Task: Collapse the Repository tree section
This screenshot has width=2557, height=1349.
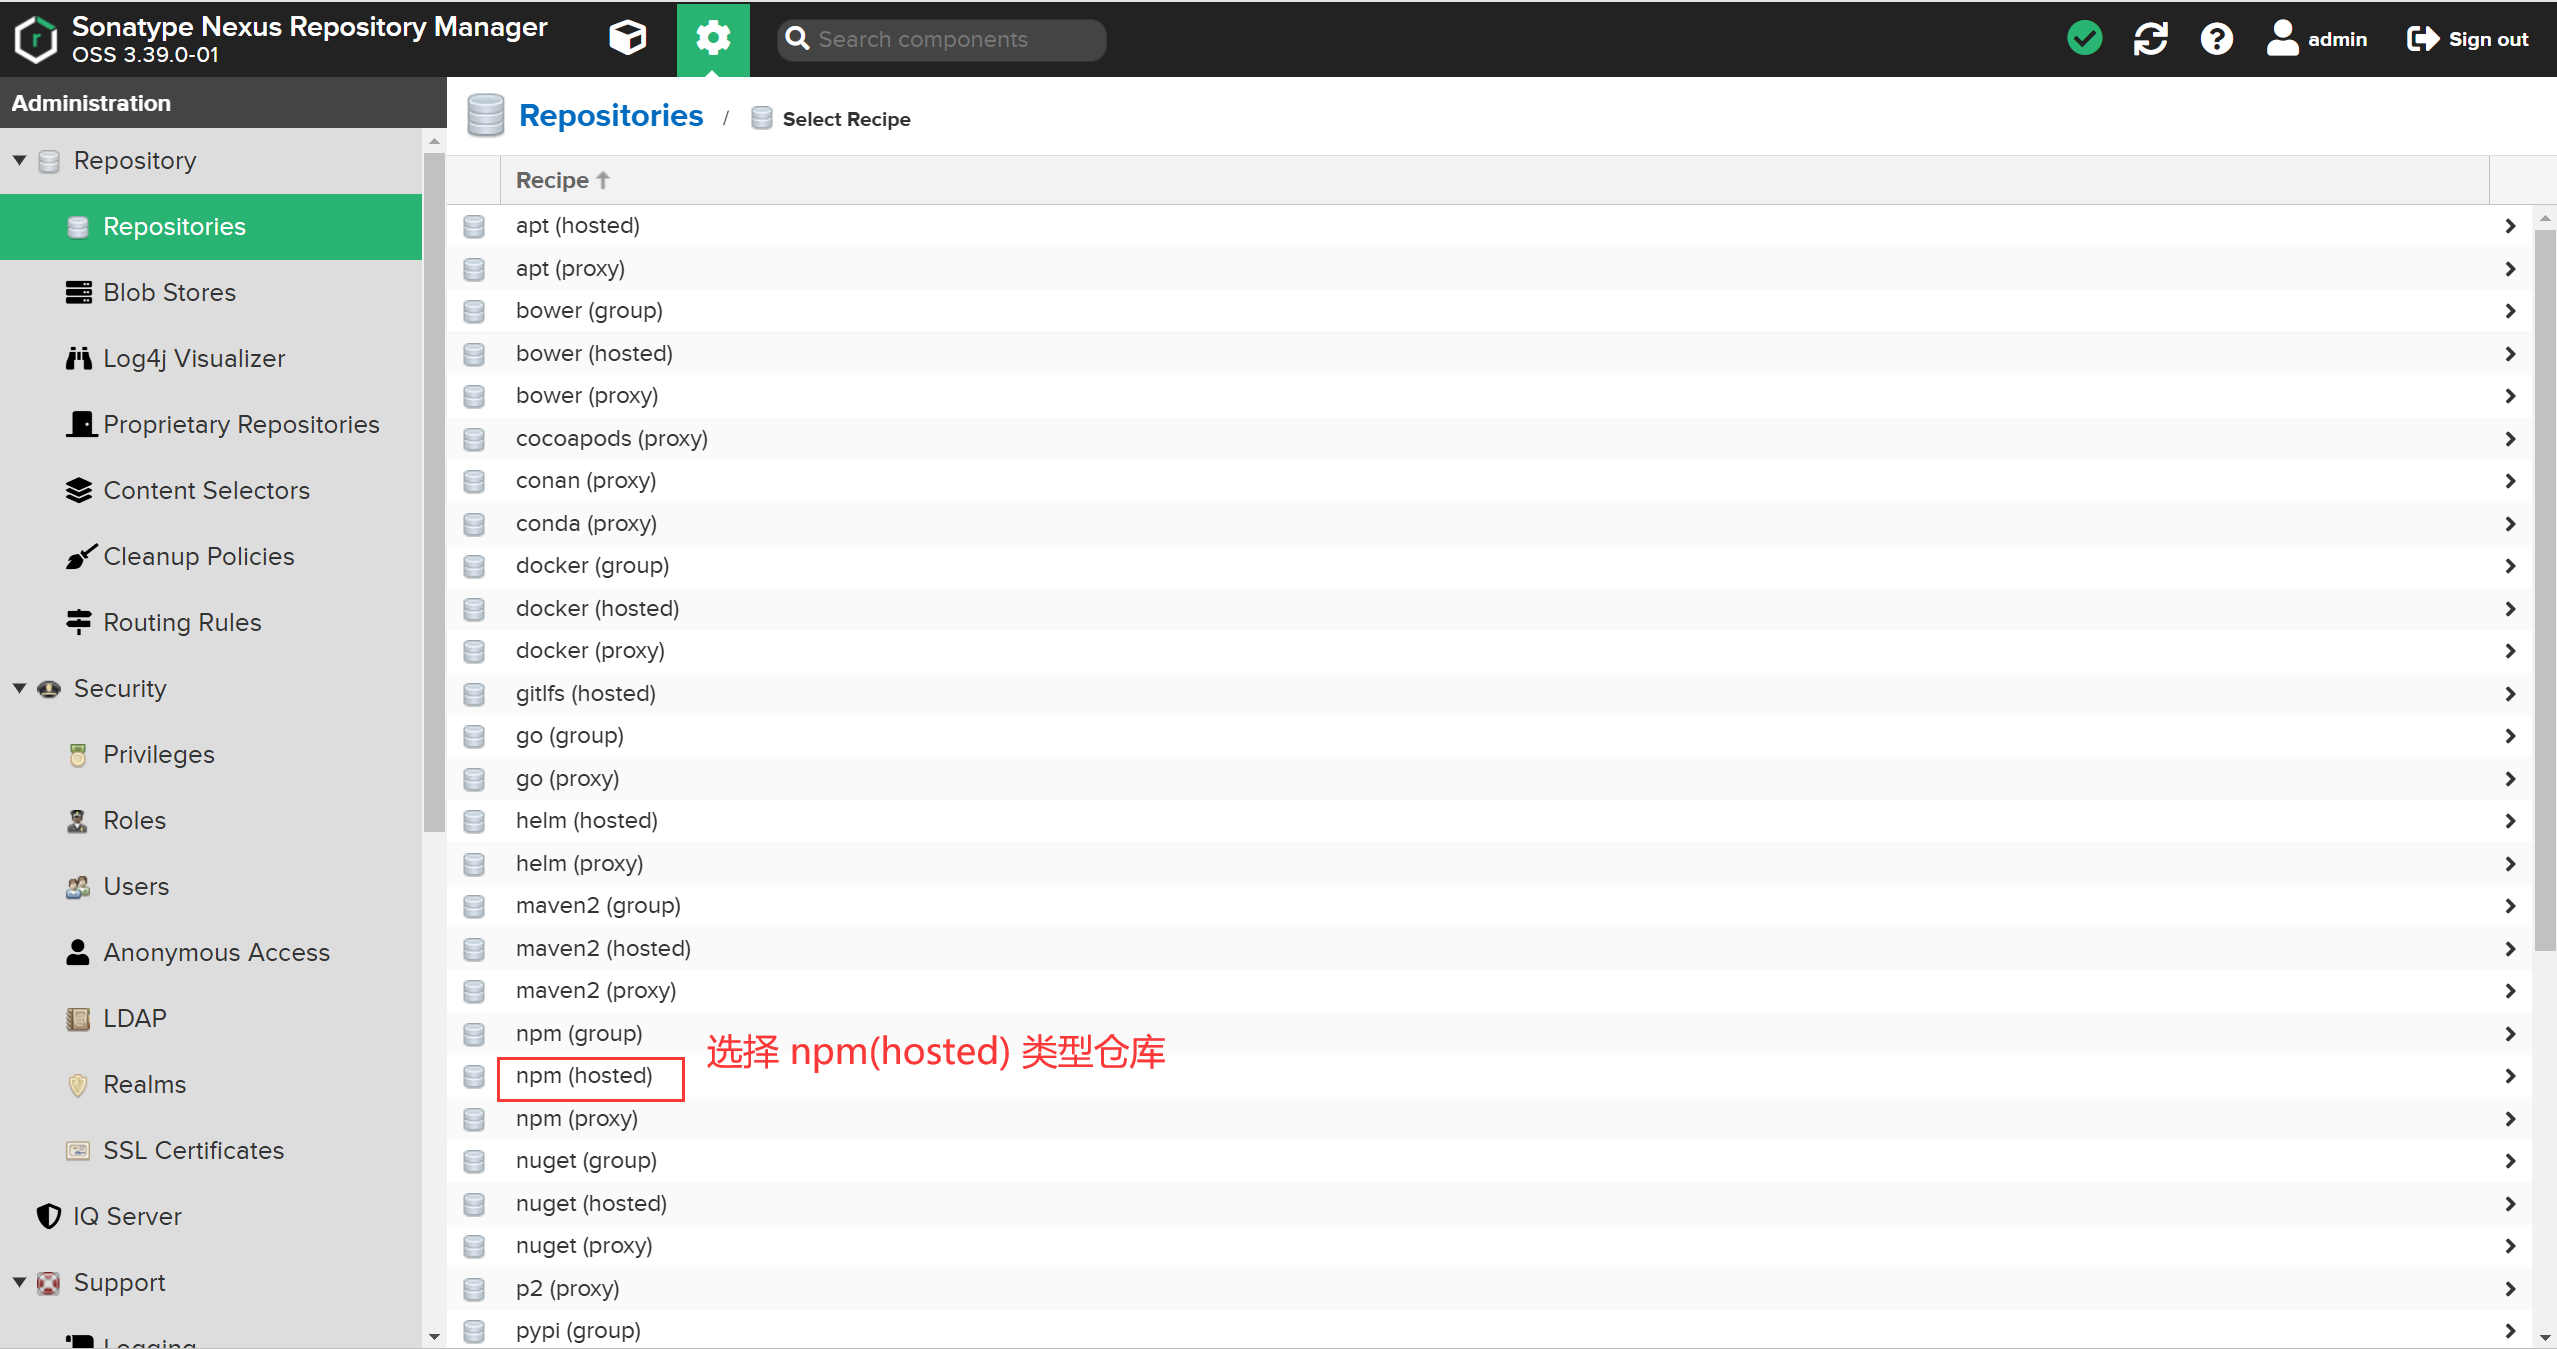Action: point(19,160)
